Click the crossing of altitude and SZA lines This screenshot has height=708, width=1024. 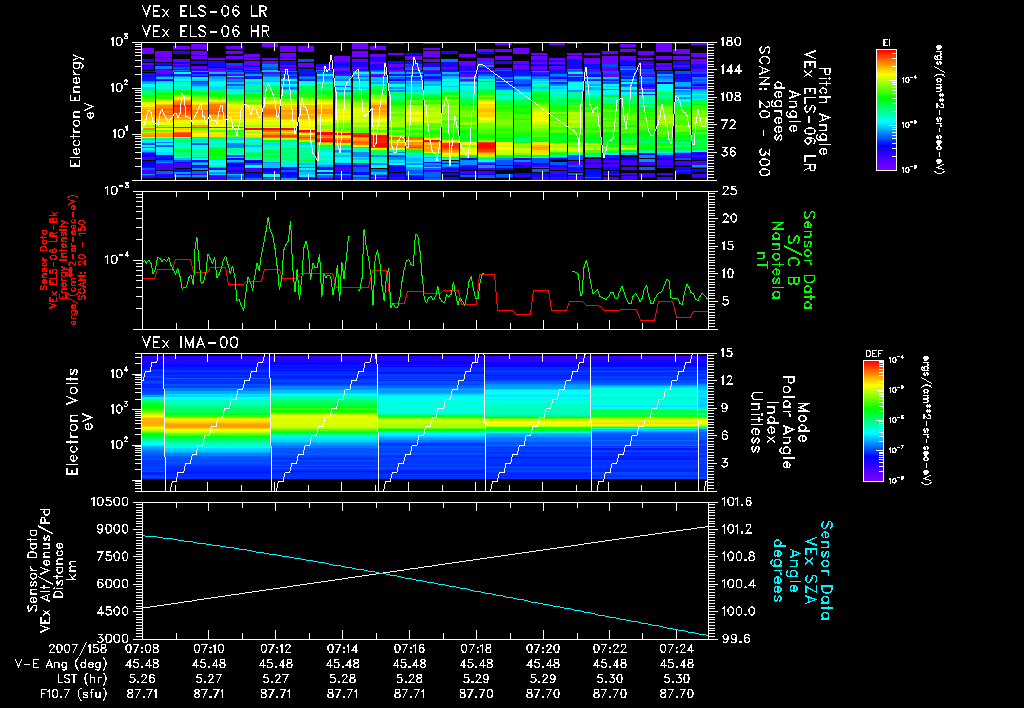click(x=381, y=573)
